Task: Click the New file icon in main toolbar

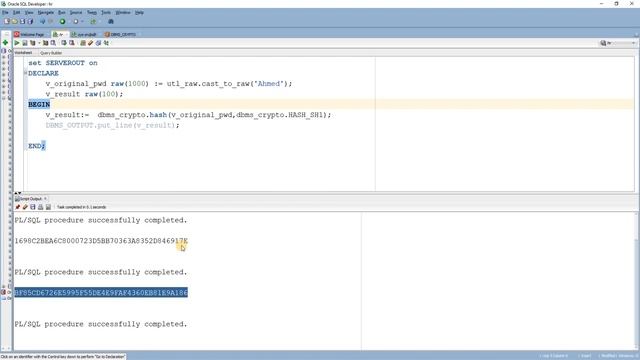Action: (x=7, y=21)
